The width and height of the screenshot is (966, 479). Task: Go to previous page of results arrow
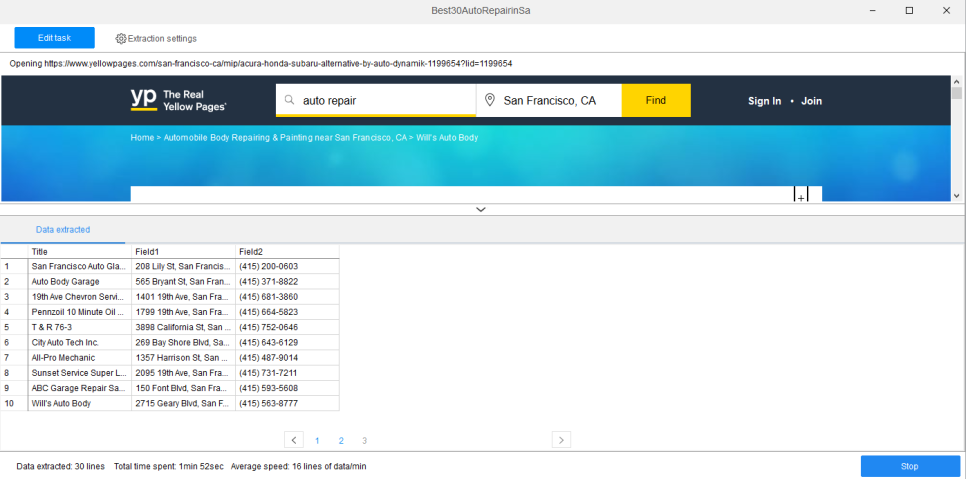pyautogui.click(x=294, y=440)
